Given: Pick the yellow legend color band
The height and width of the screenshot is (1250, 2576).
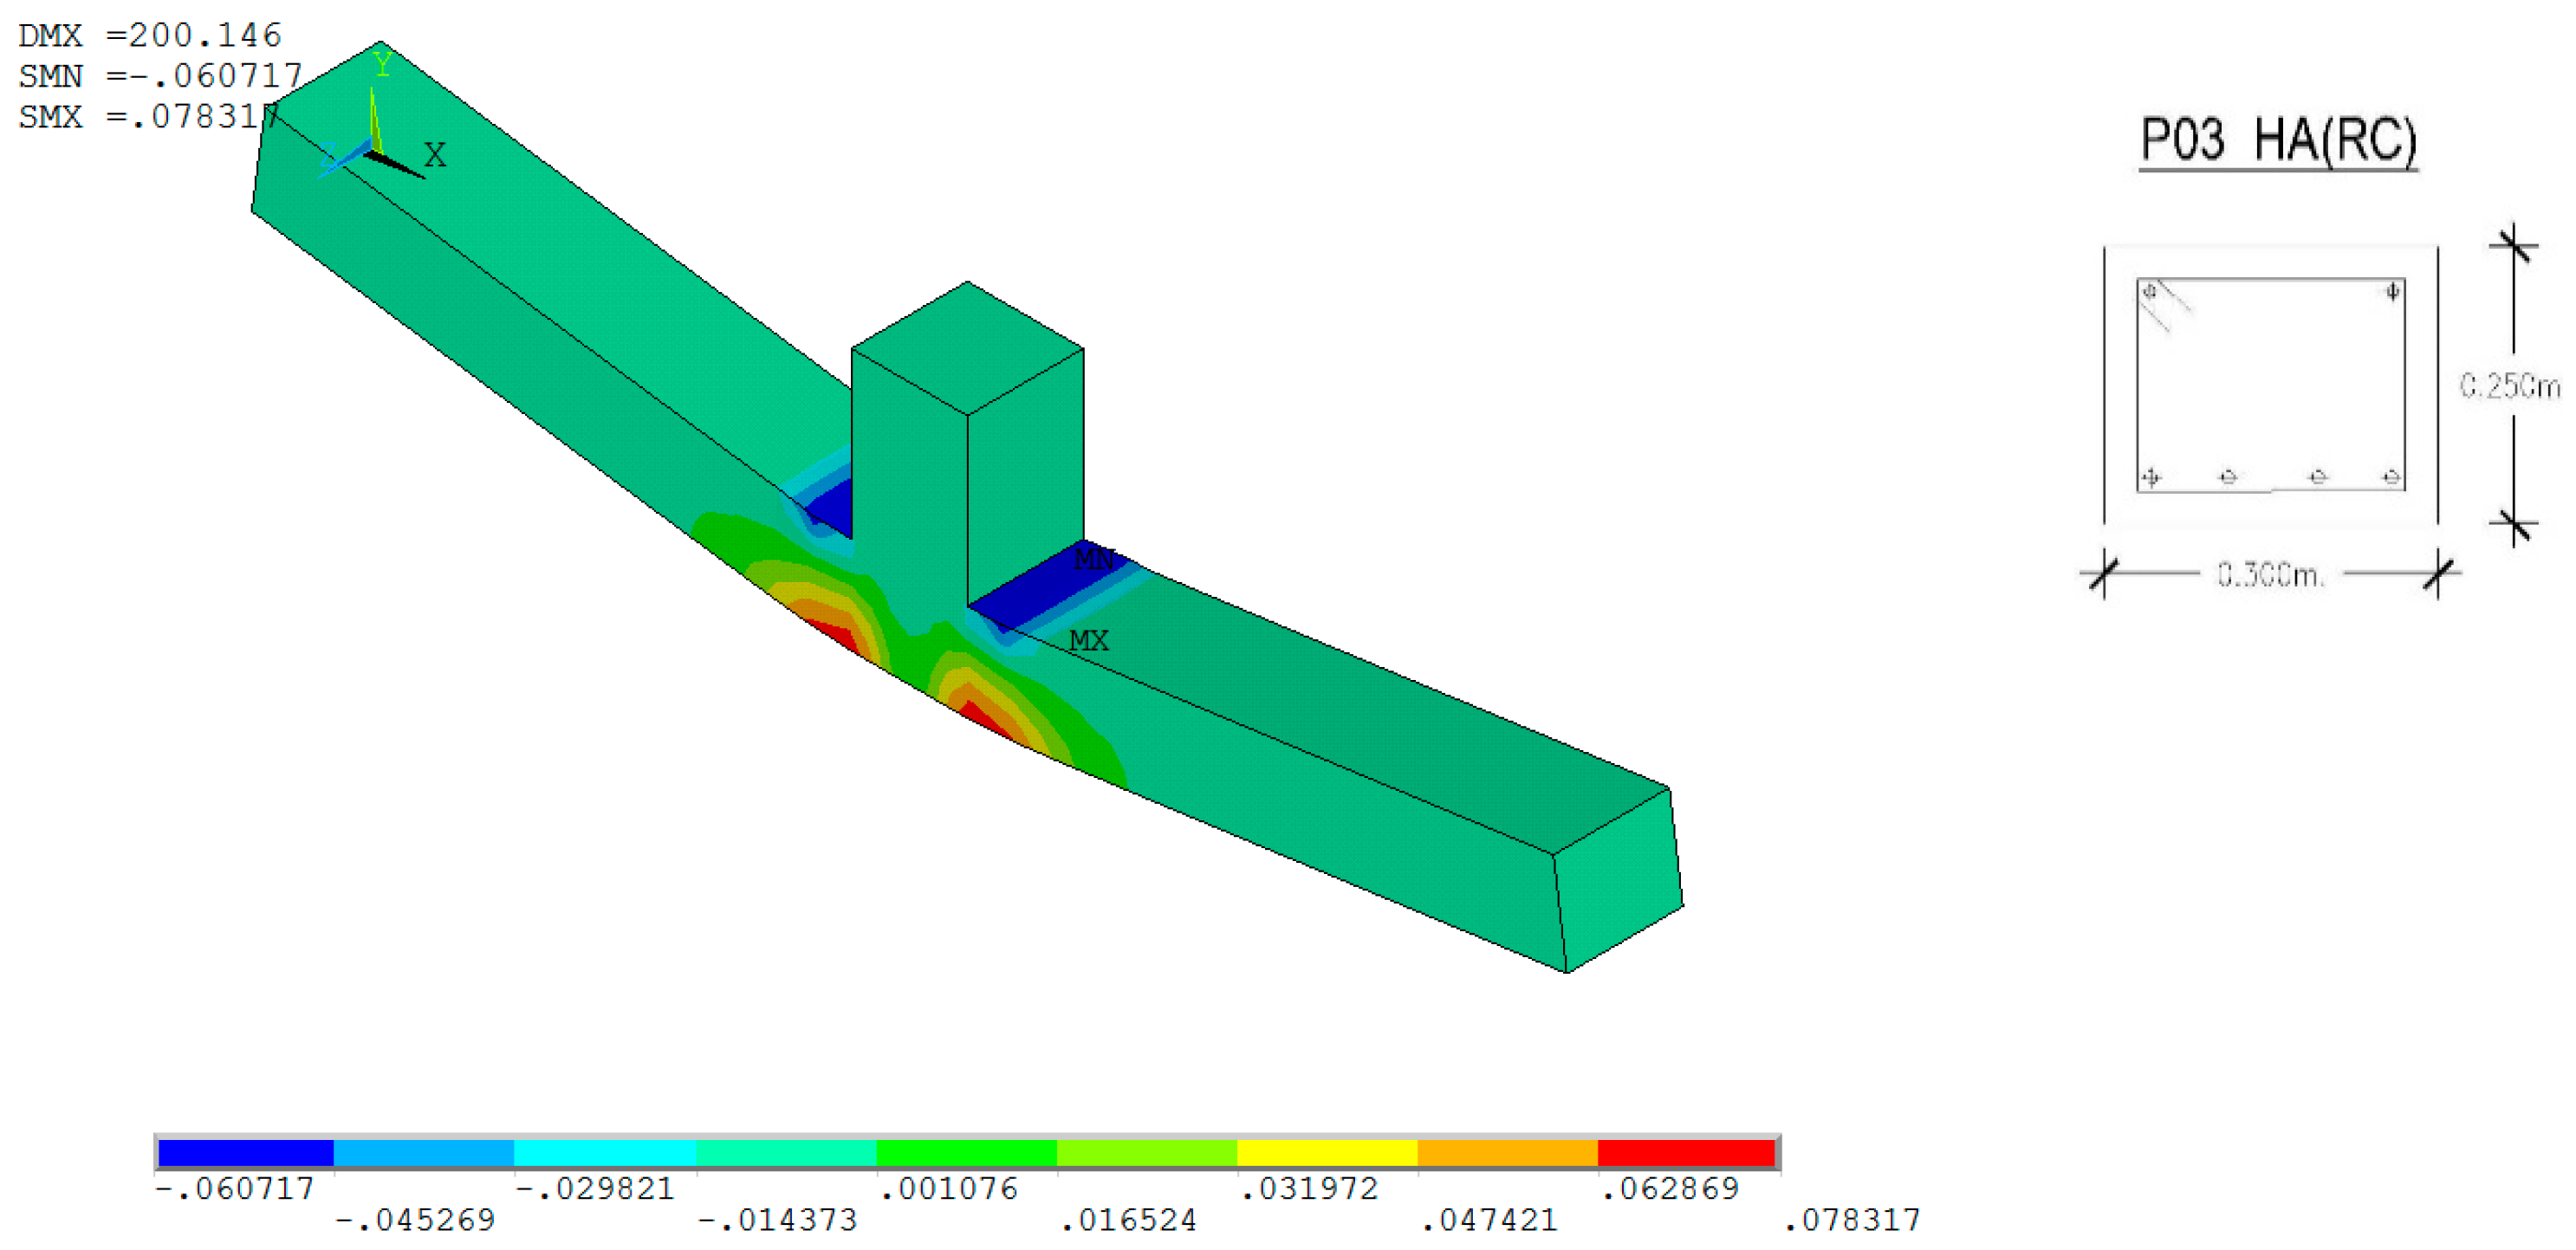Looking at the screenshot, I should pyautogui.click(x=1326, y=1153).
